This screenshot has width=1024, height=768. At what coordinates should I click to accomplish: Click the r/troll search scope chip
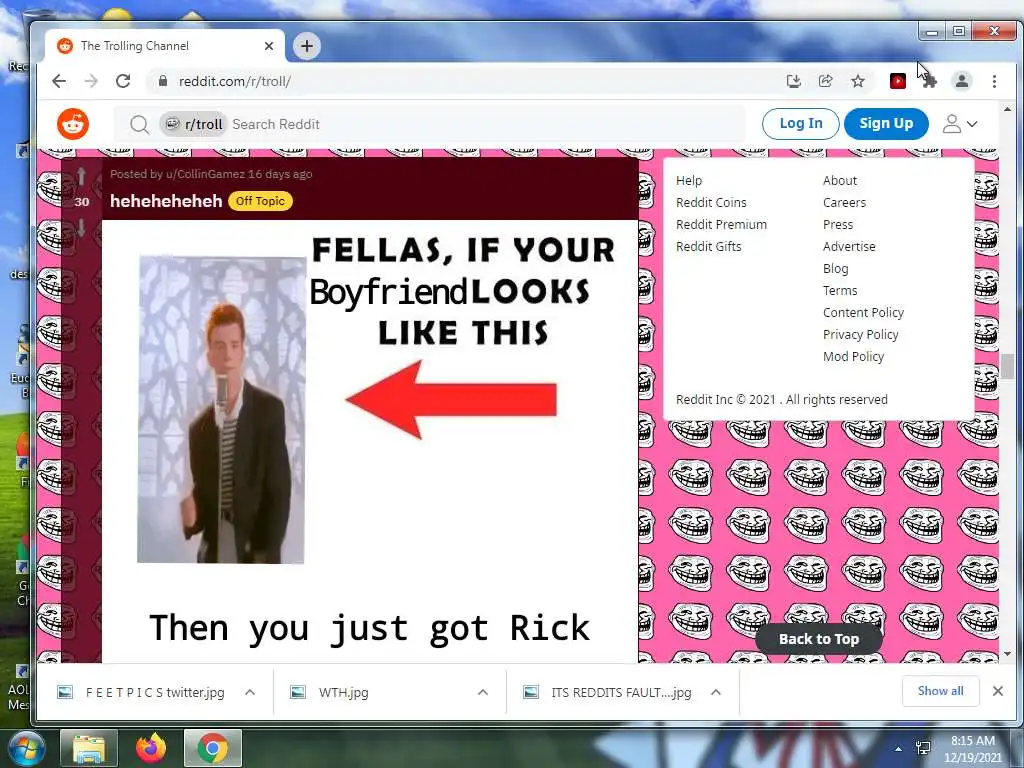pos(193,124)
